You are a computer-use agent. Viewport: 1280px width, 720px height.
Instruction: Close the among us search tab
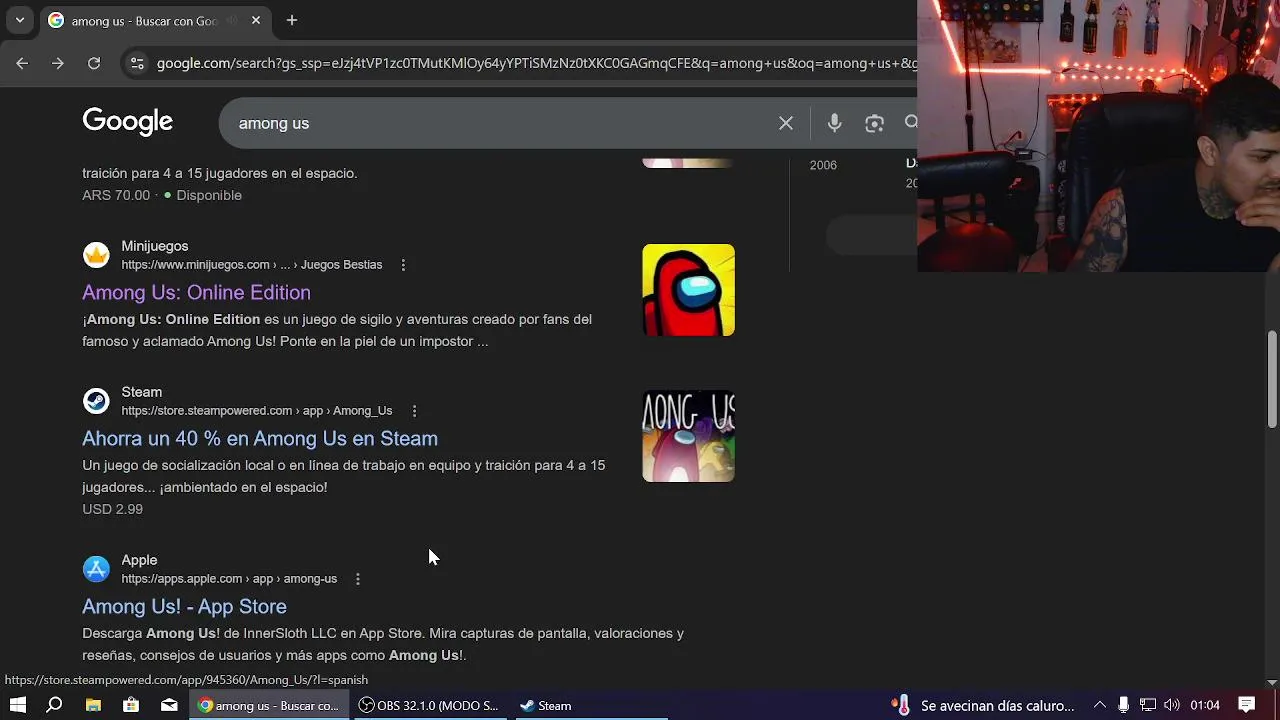point(256,20)
